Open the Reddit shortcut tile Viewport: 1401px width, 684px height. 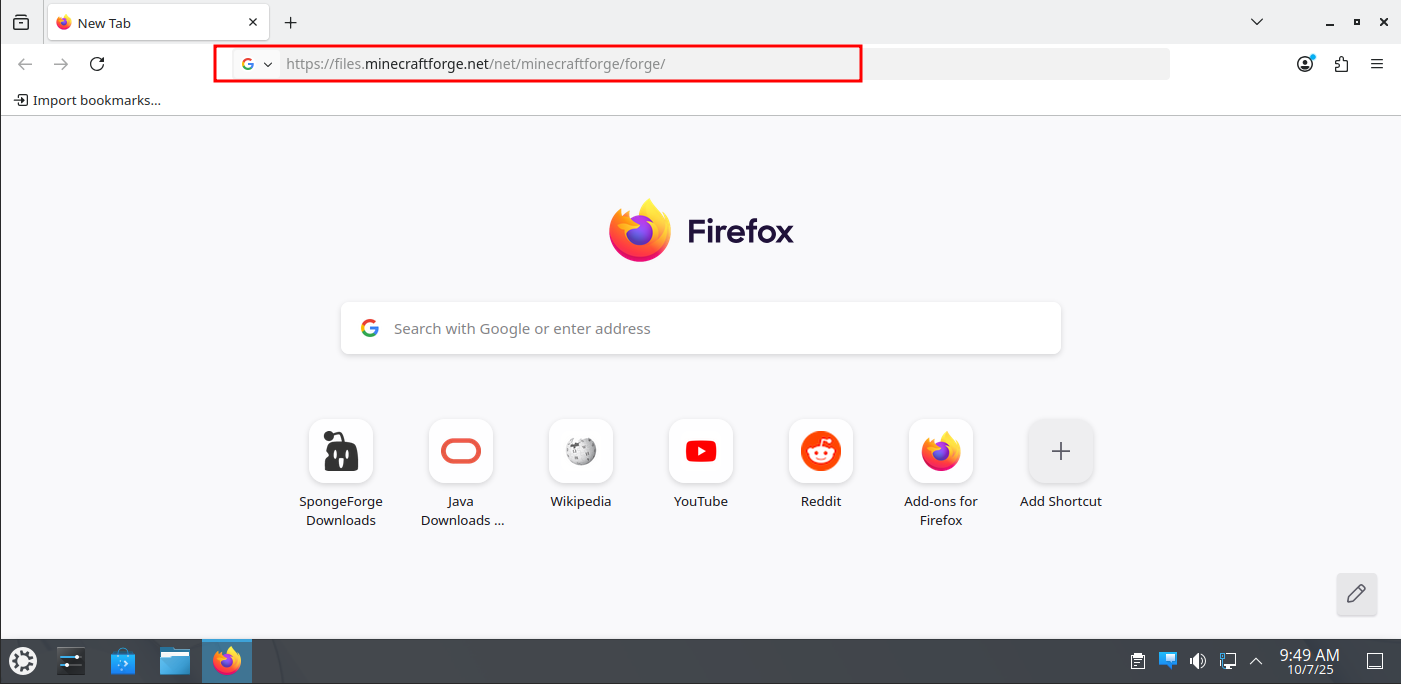(x=820, y=452)
